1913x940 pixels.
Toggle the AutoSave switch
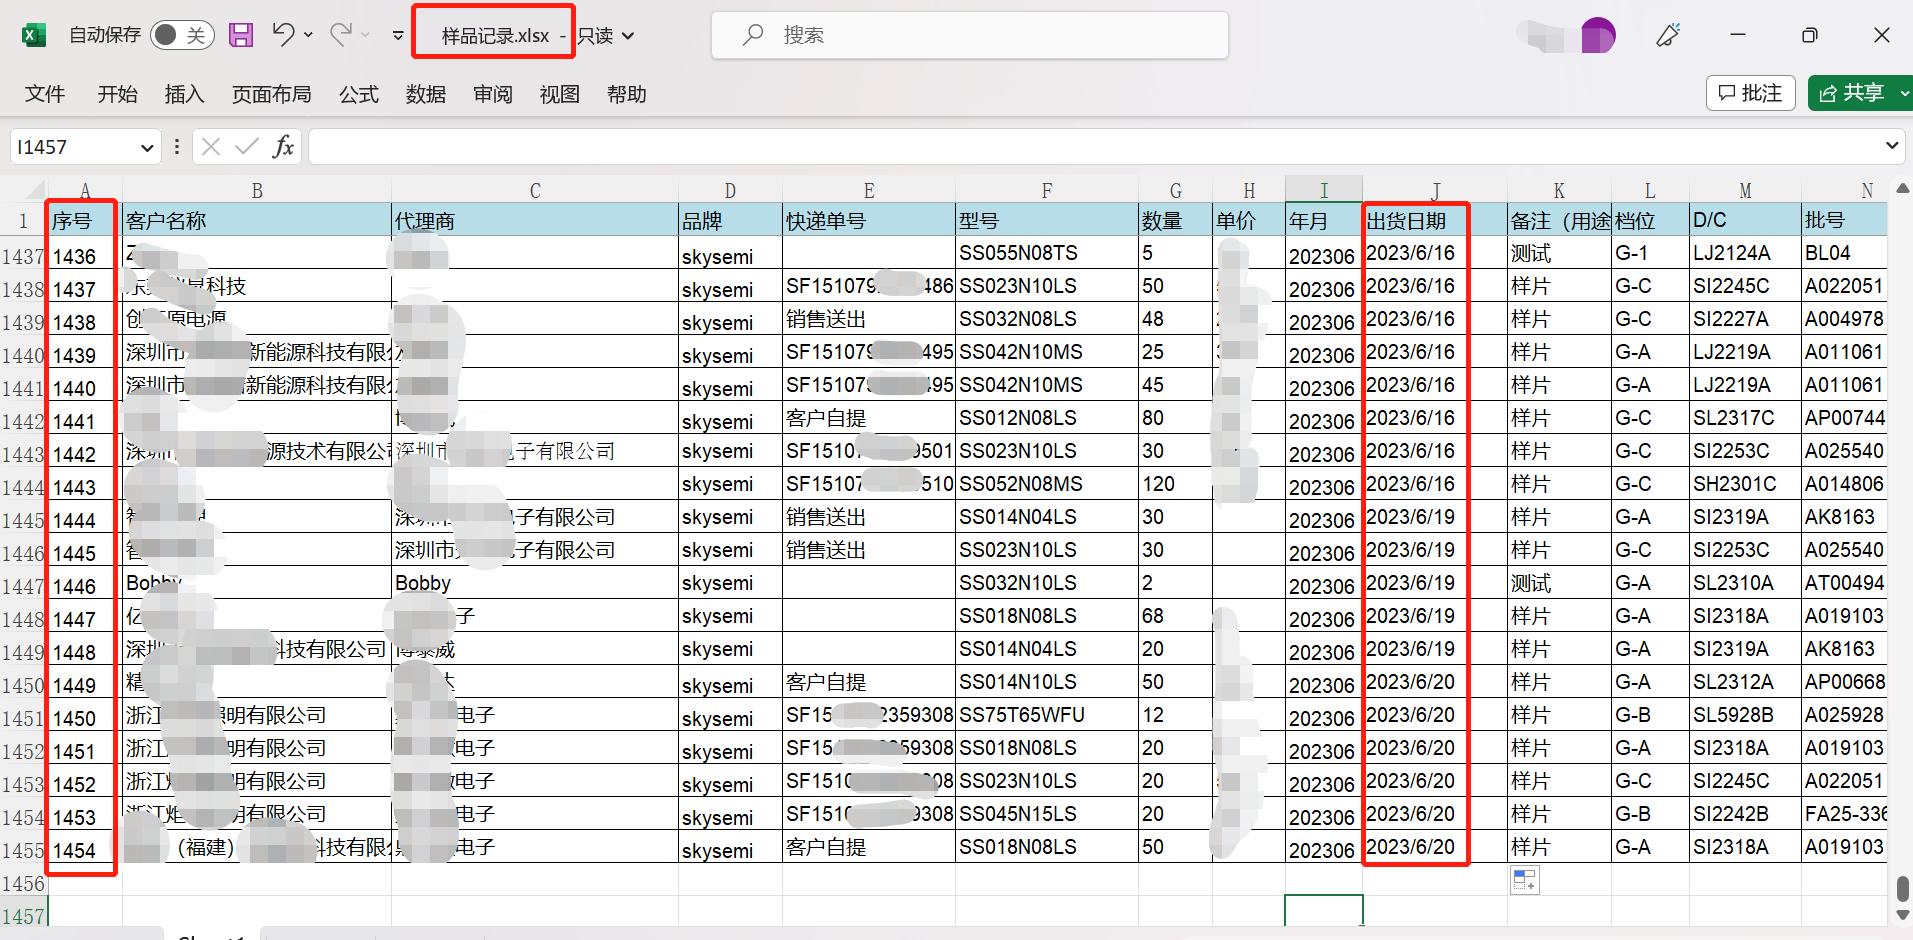click(x=181, y=35)
